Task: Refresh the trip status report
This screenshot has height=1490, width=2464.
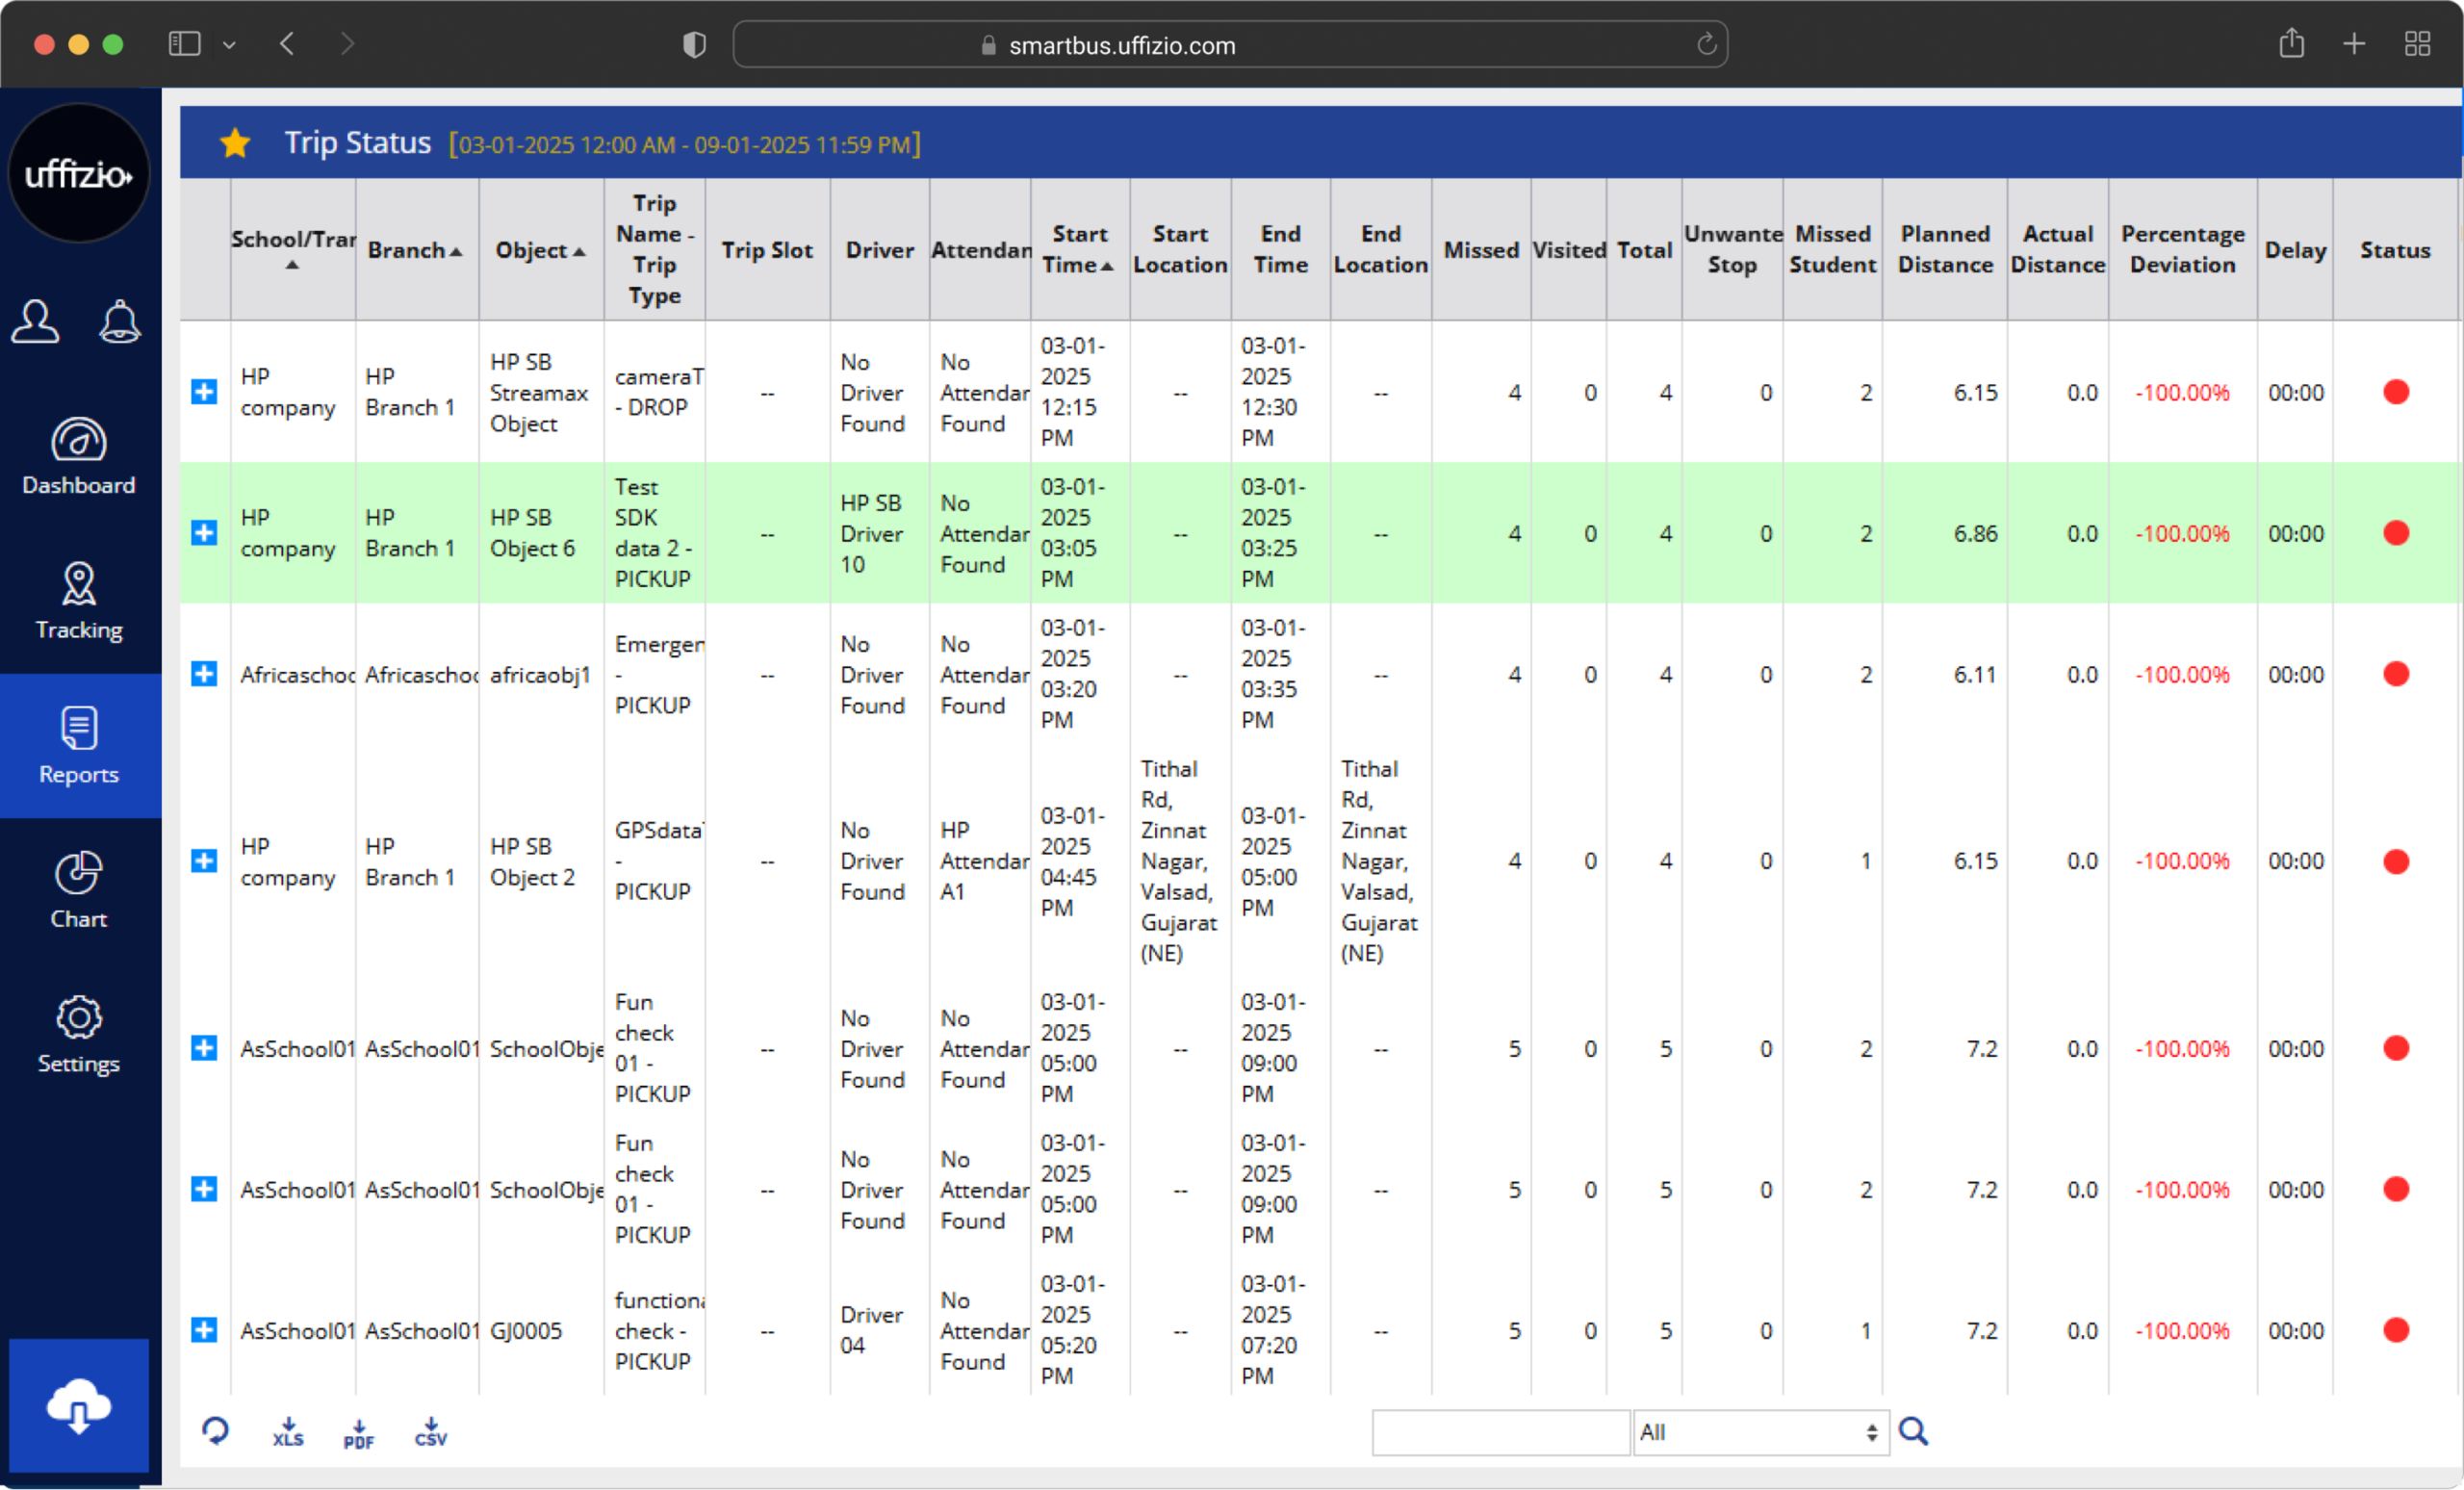Action: [215, 1431]
